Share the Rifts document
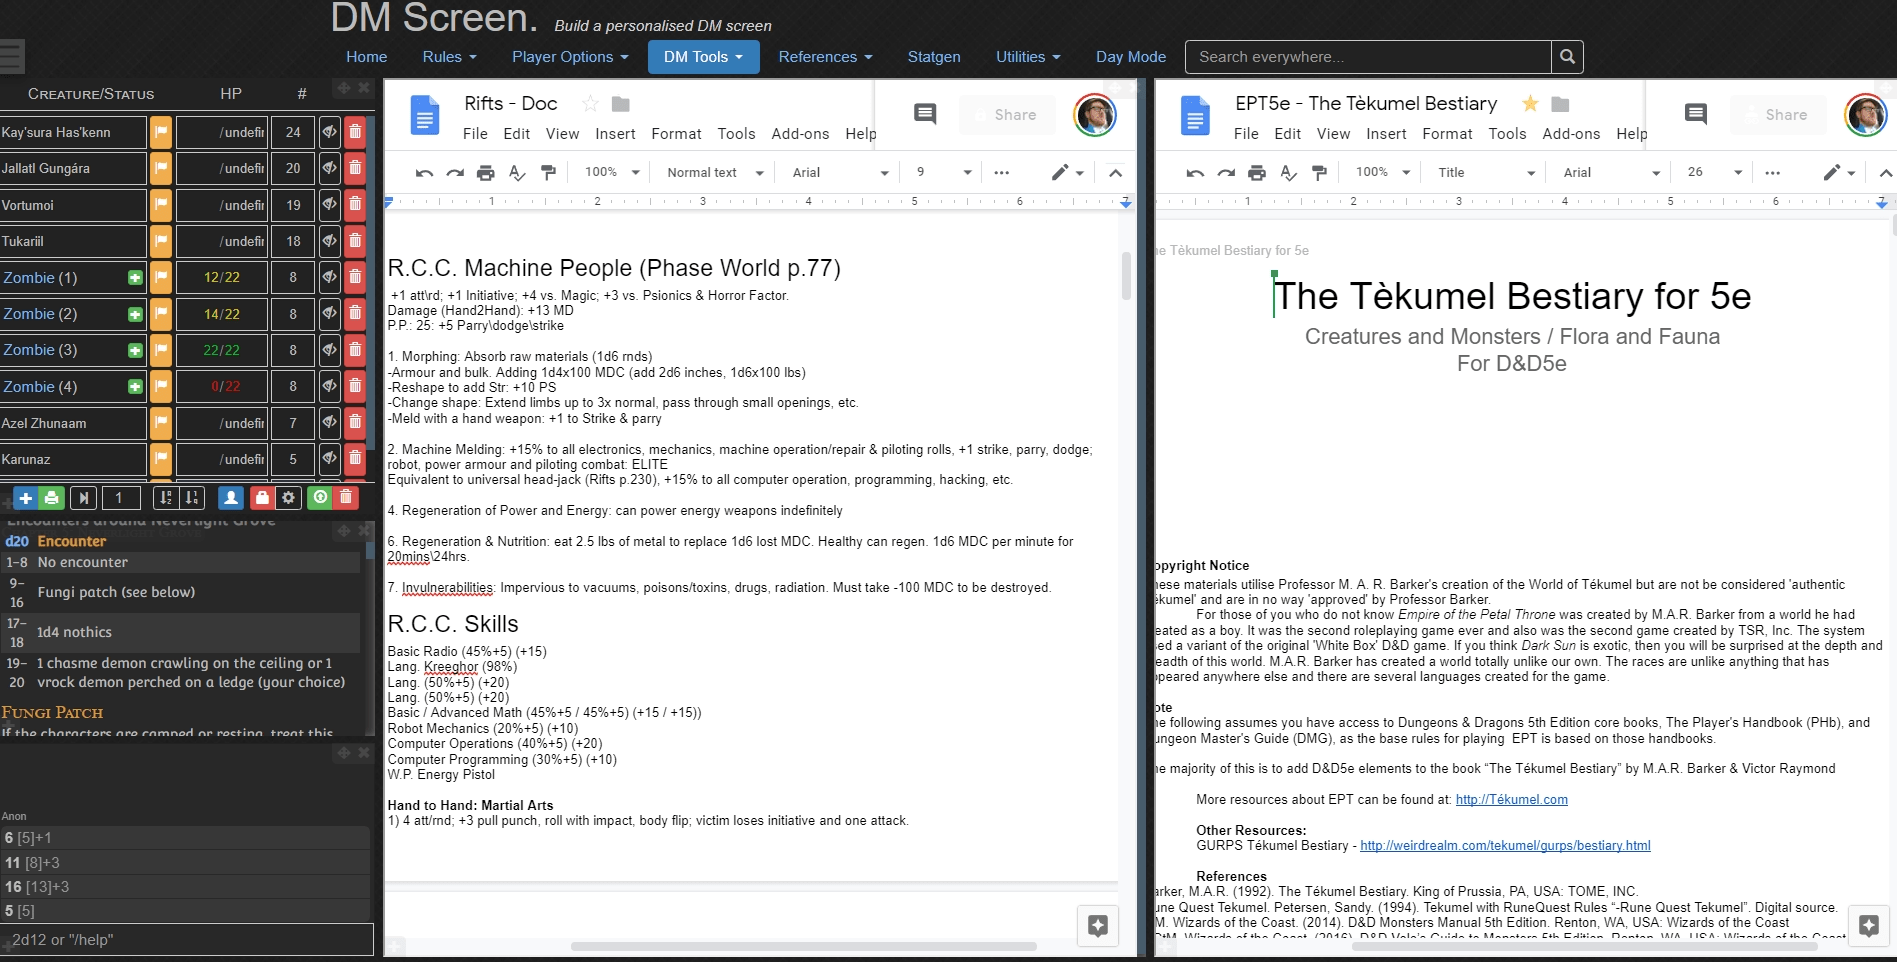1897x962 pixels. point(1007,115)
